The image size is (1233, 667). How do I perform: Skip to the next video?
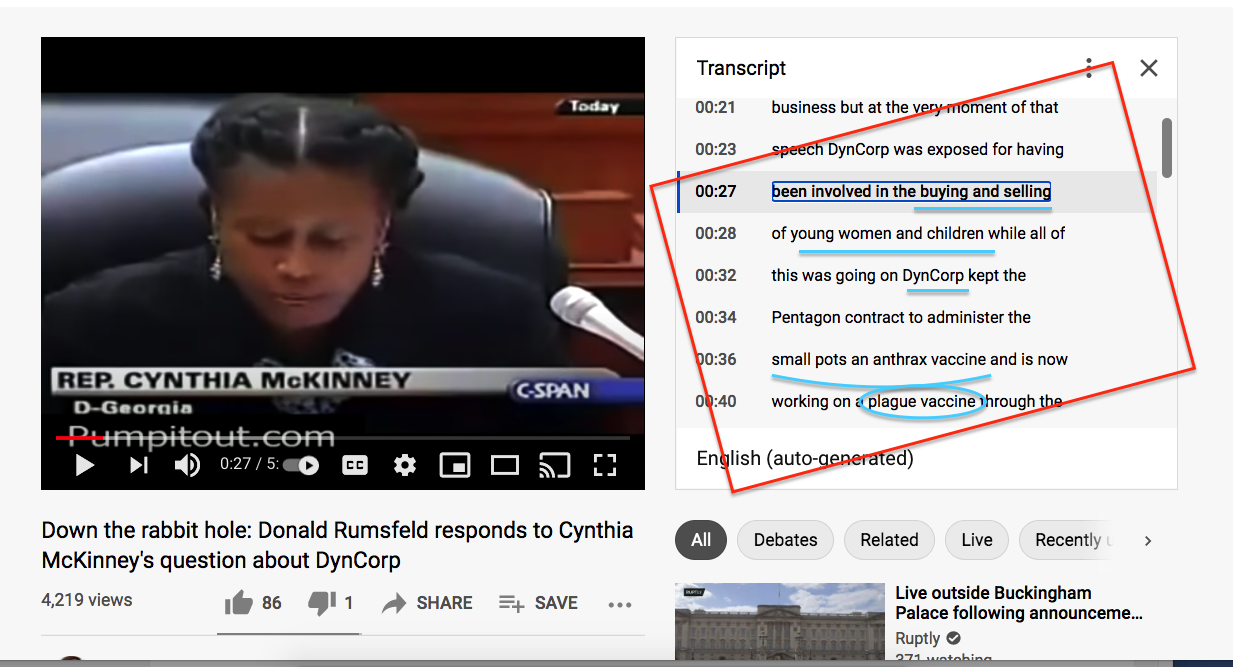point(139,465)
